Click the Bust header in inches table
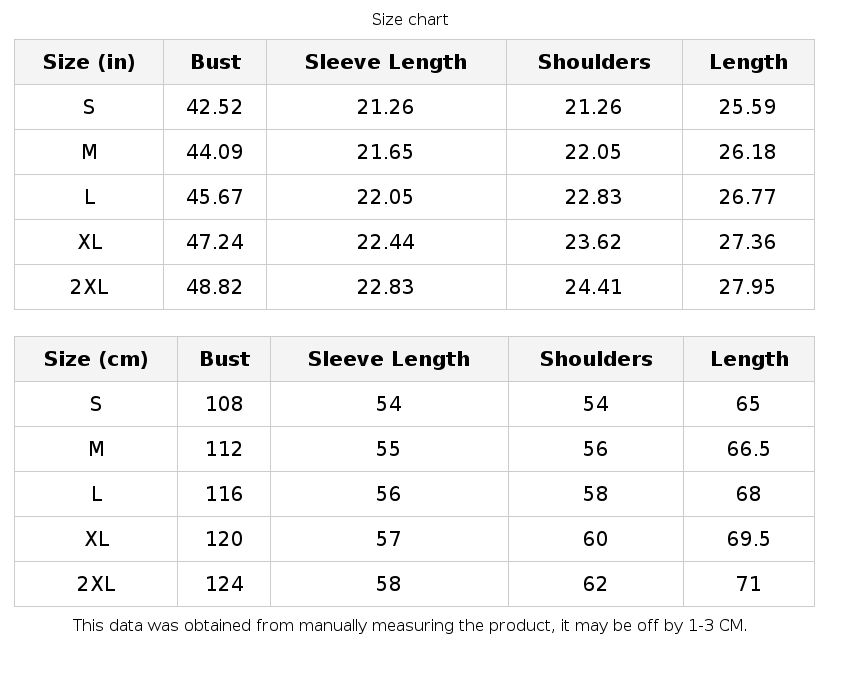The width and height of the screenshot is (850, 676). 215,62
